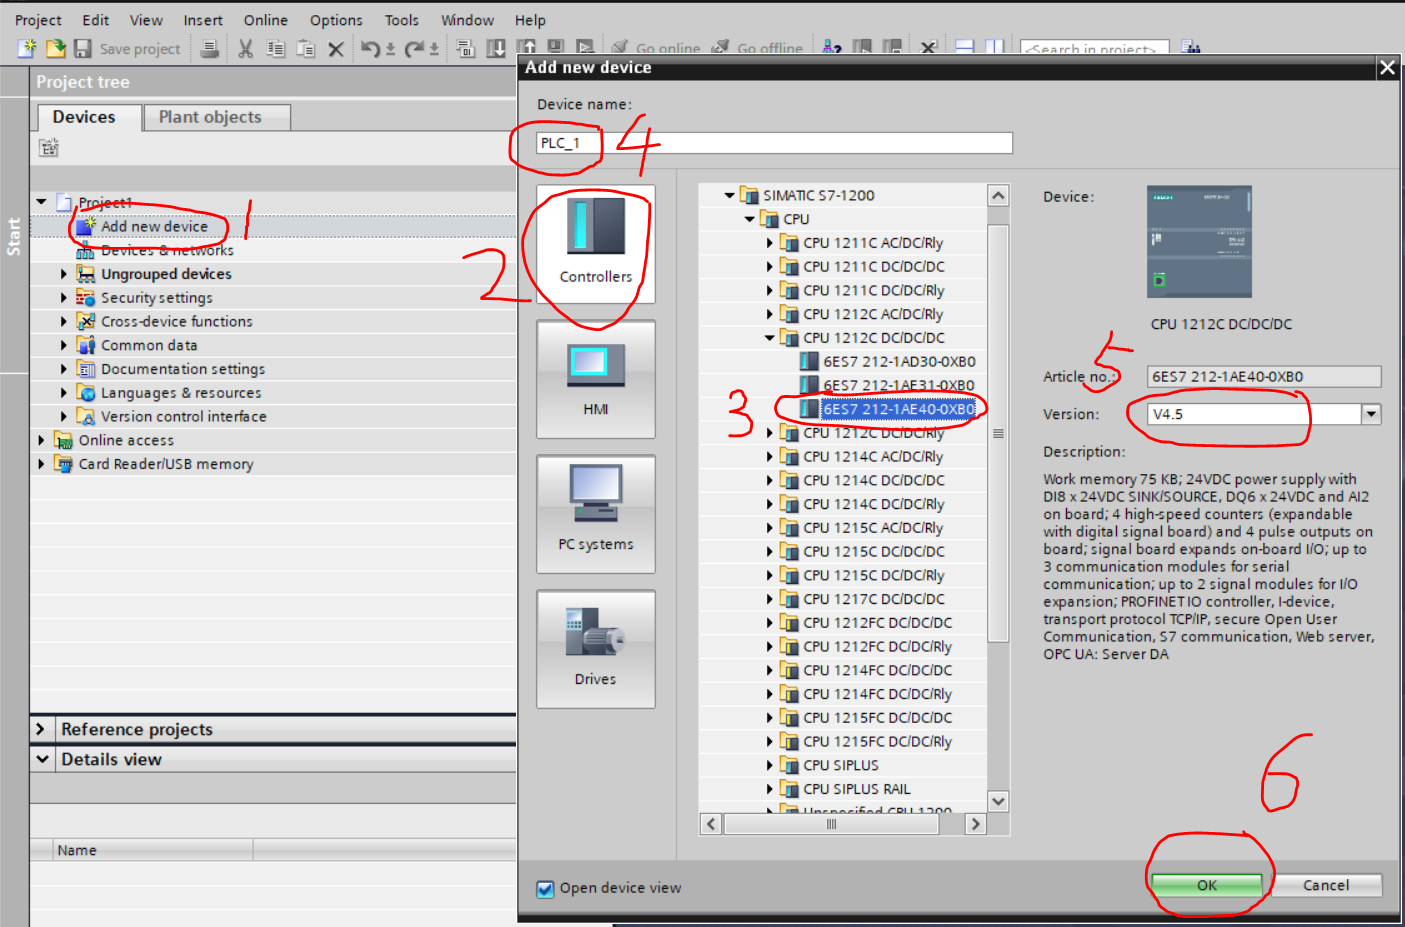This screenshot has height=927, width=1405.
Task: Click the Compile toolbar icon
Action: 465,48
